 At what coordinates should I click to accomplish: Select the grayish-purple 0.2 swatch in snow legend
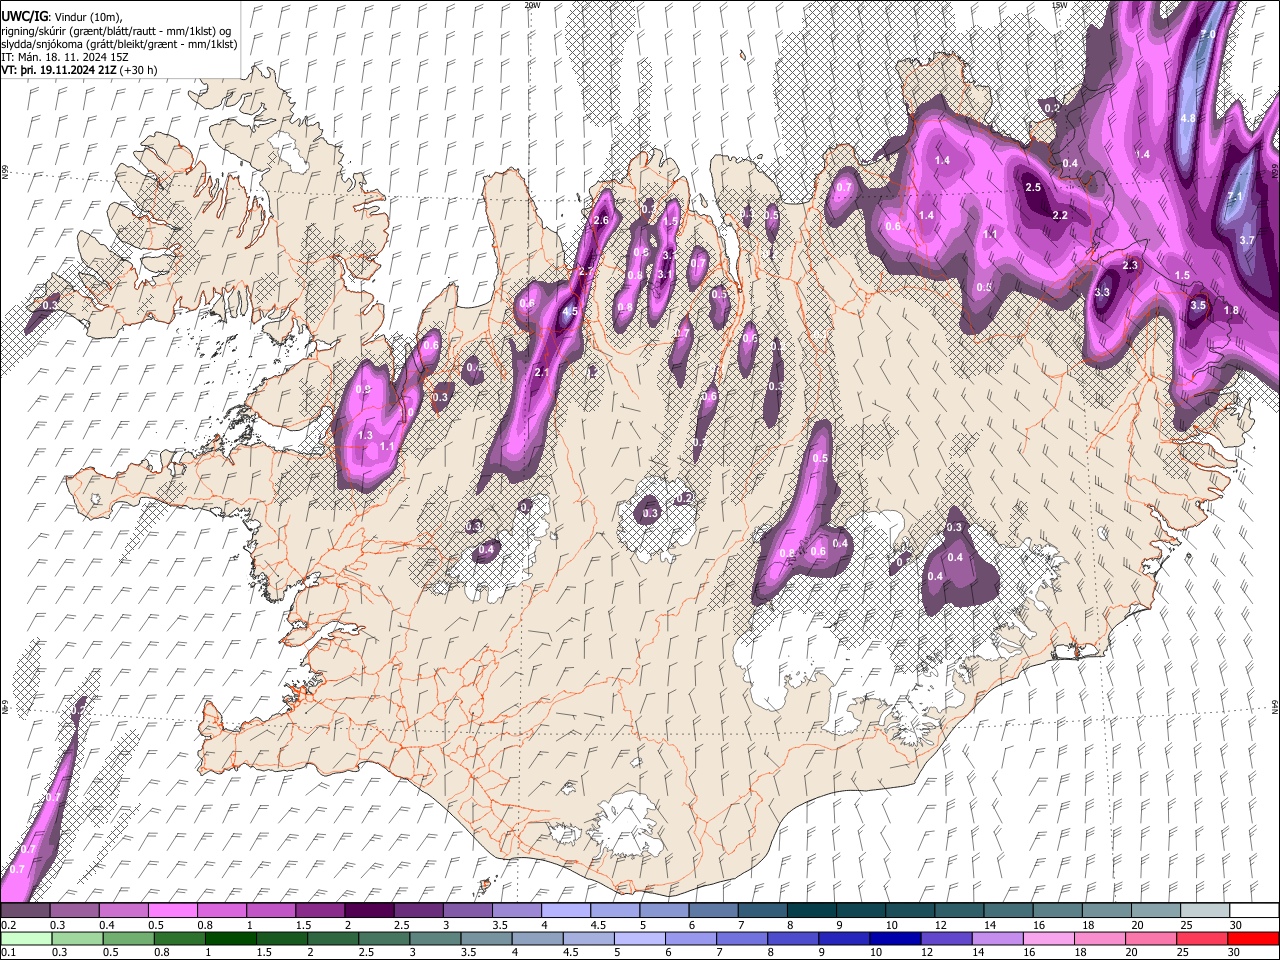[x=25, y=910]
